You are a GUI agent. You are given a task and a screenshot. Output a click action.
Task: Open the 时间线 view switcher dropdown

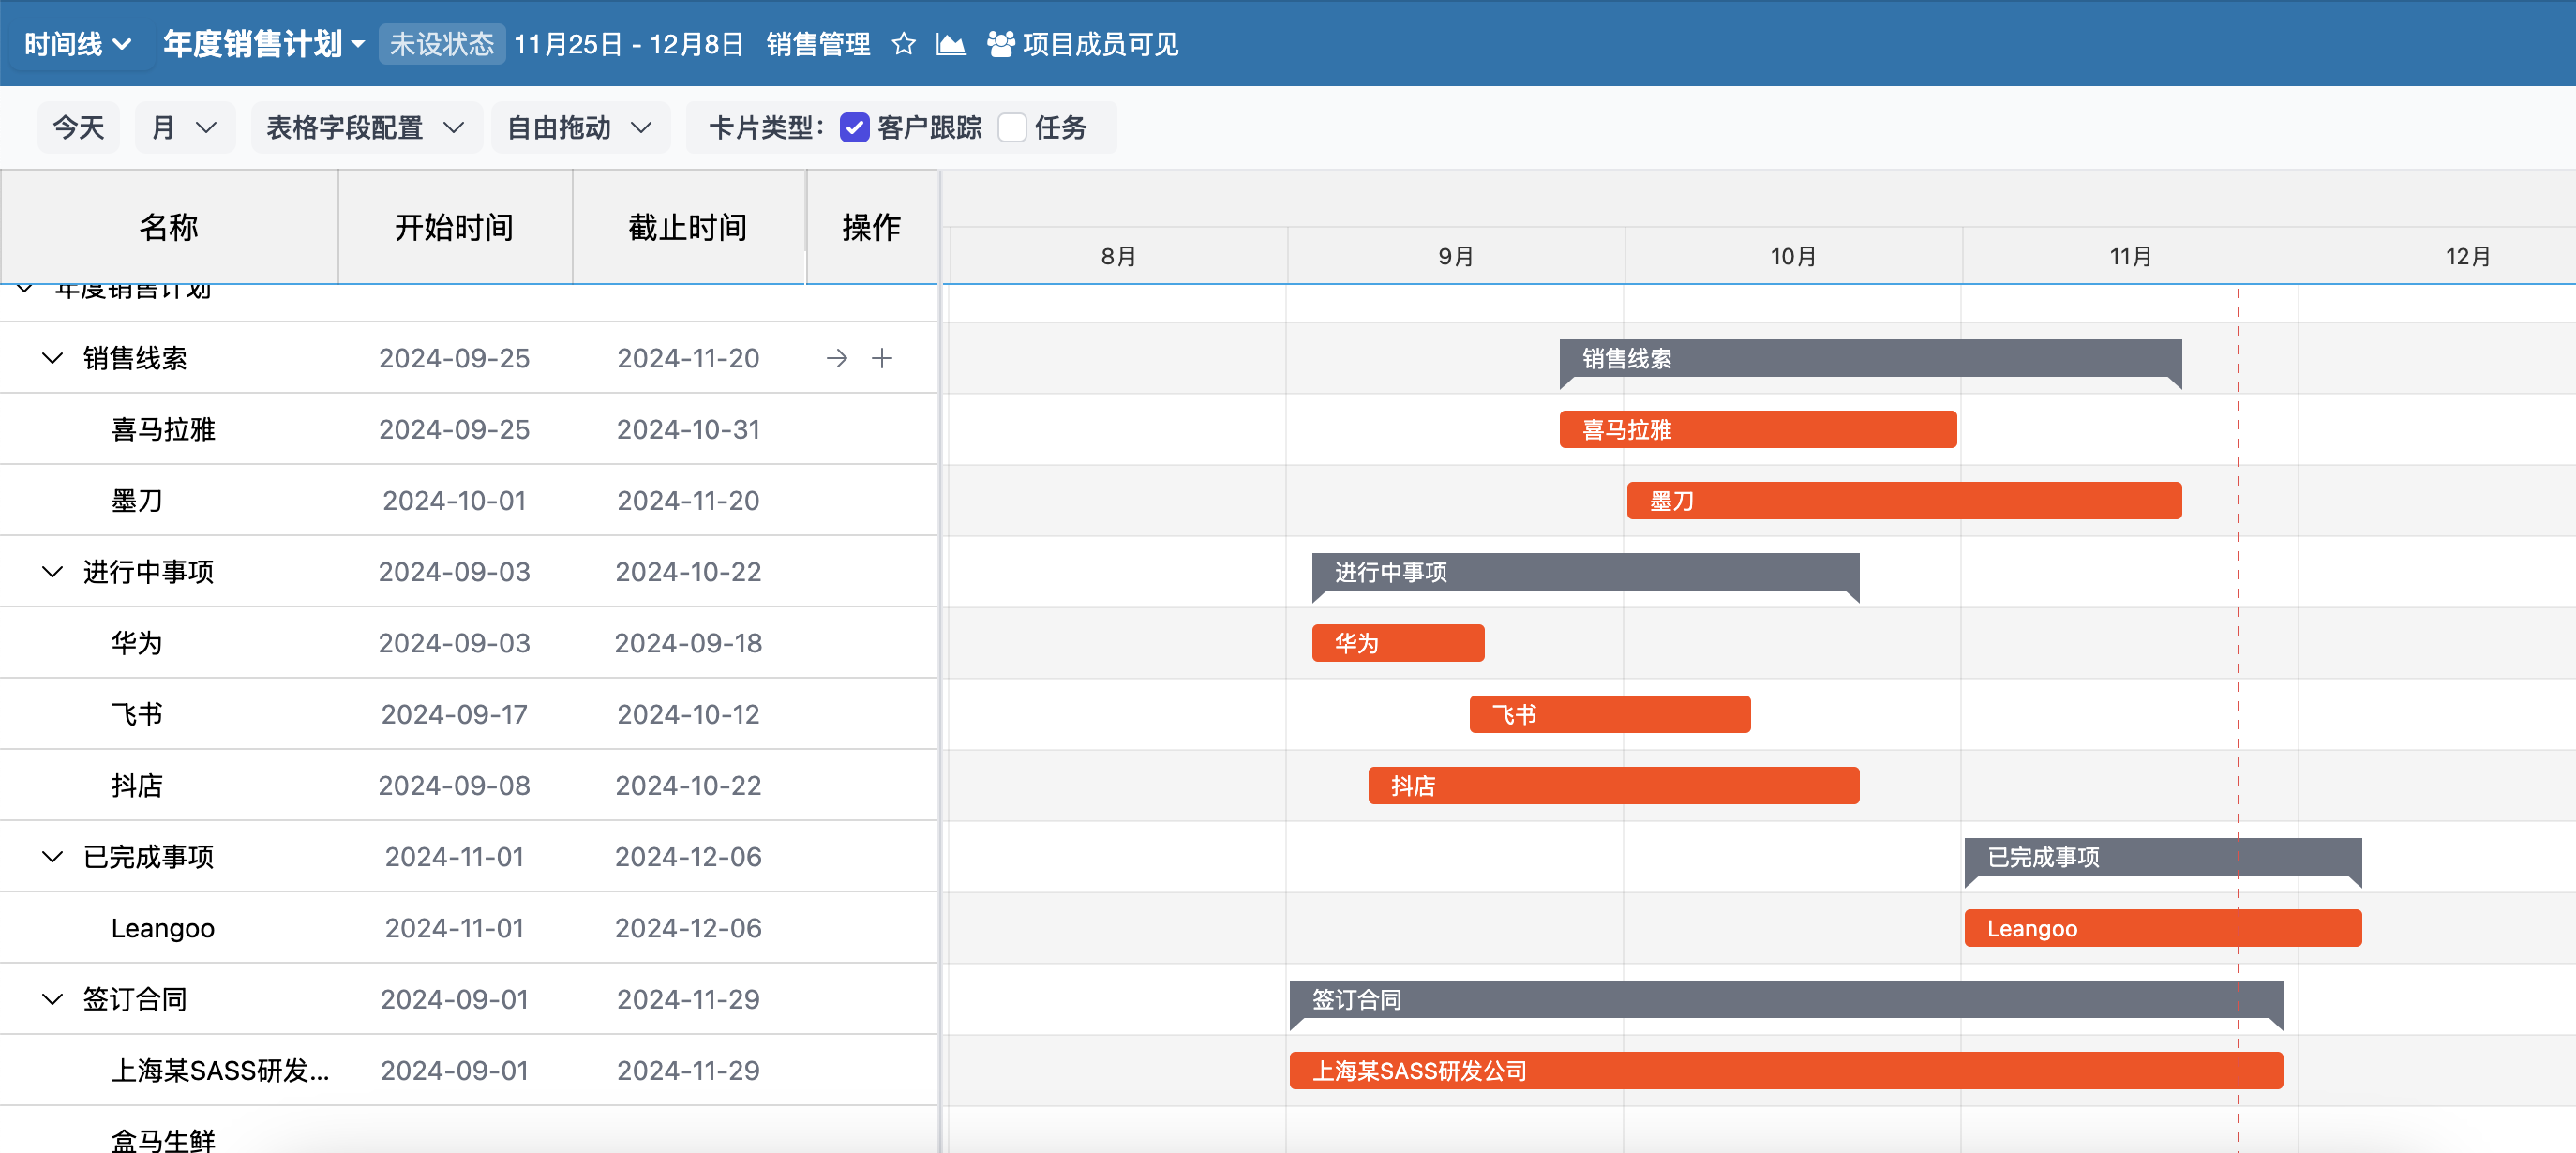click(78, 44)
